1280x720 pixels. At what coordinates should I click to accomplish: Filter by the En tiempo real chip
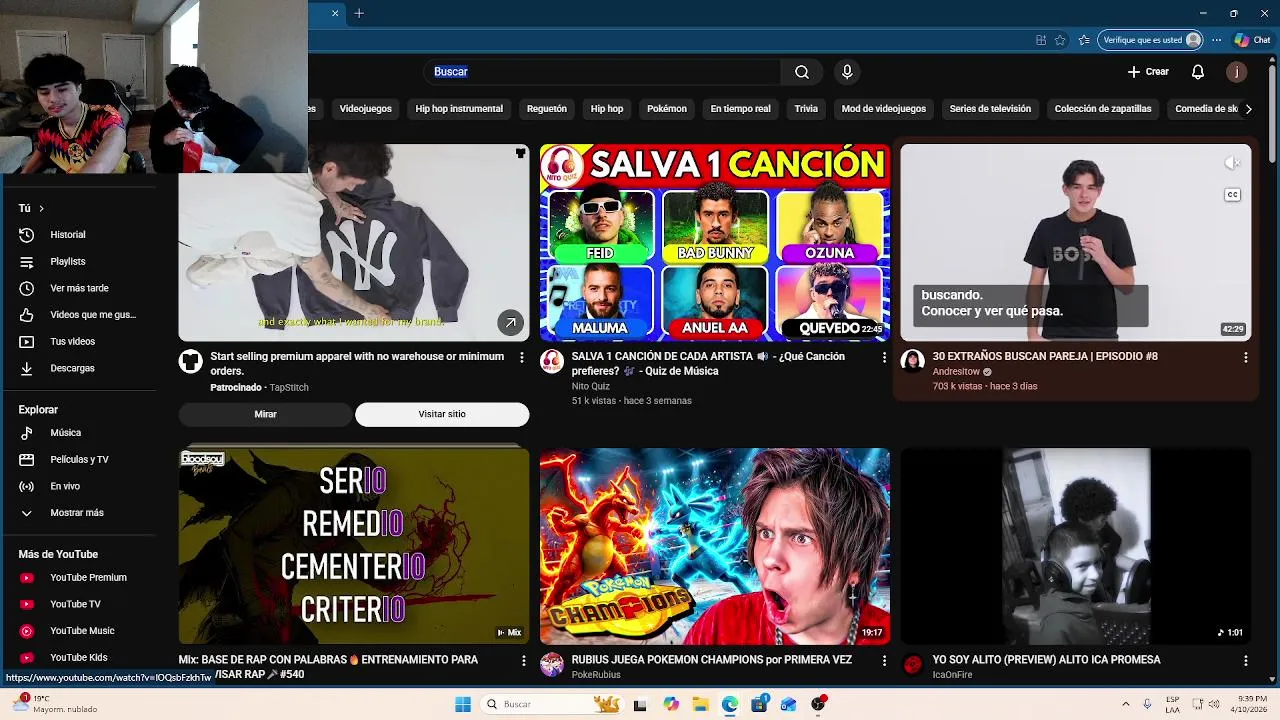(740, 109)
